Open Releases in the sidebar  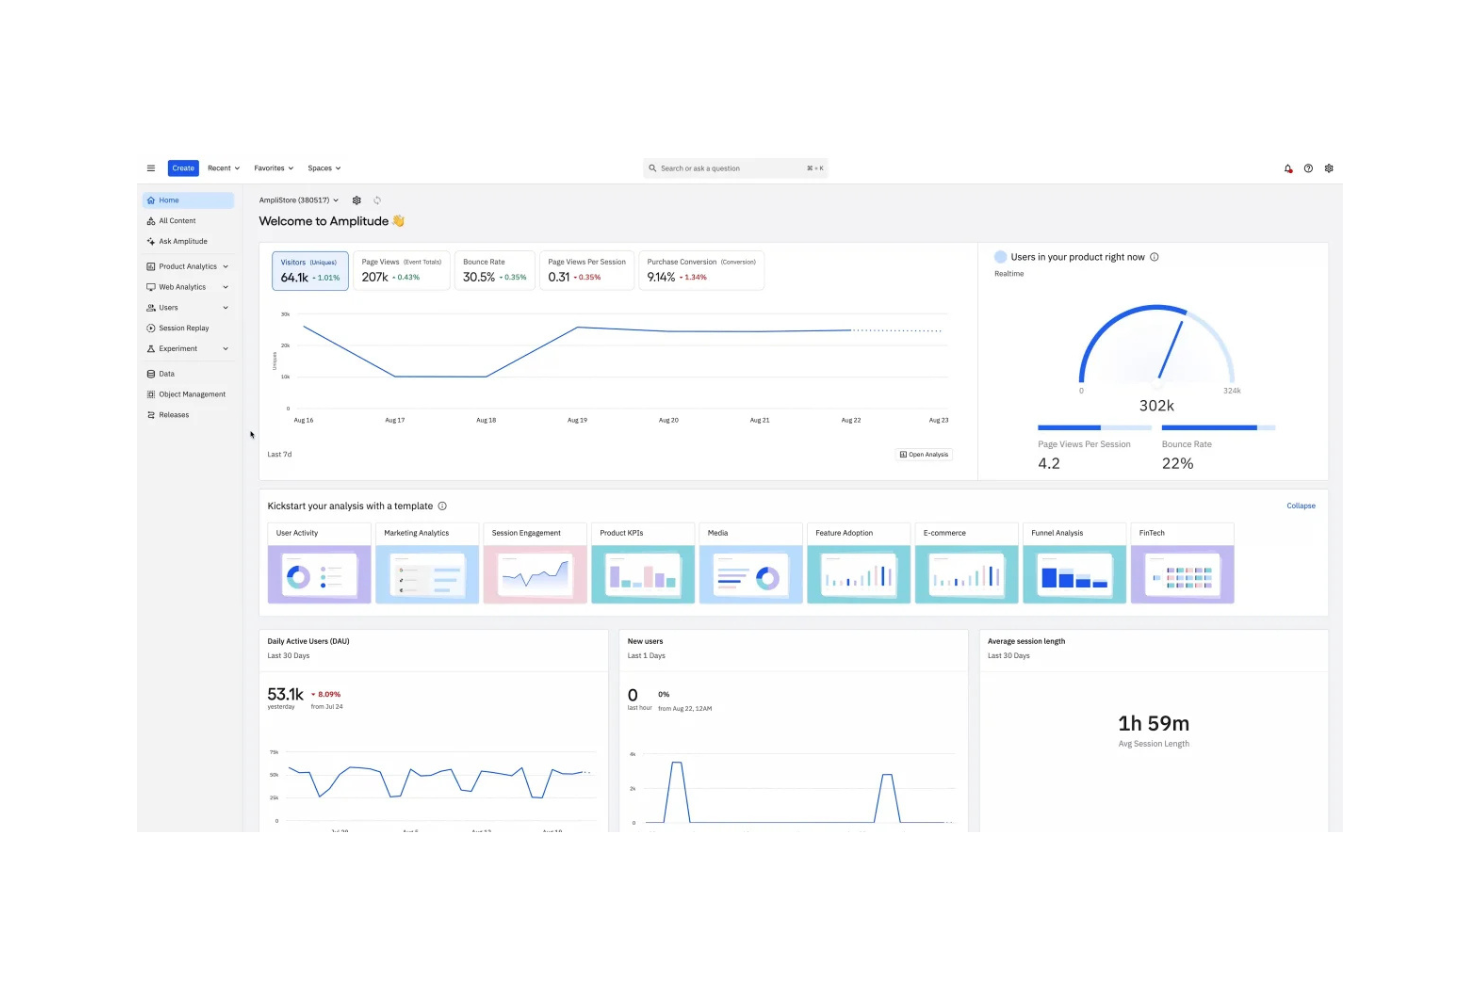pyautogui.click(x=188, y=415)
